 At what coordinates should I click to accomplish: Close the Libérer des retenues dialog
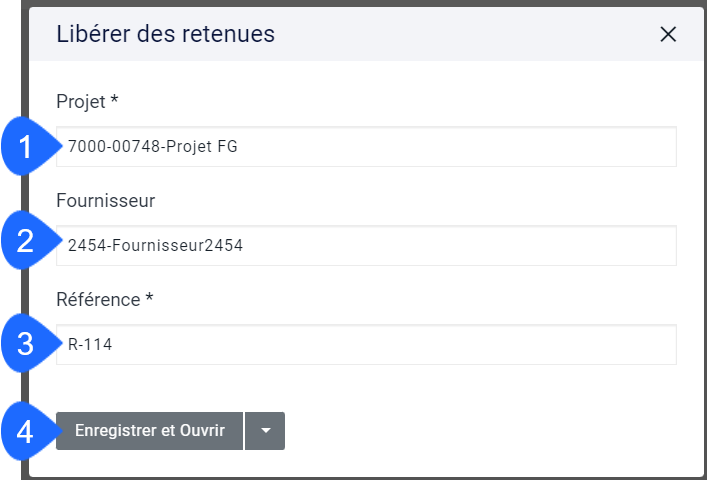pos(668,34)
